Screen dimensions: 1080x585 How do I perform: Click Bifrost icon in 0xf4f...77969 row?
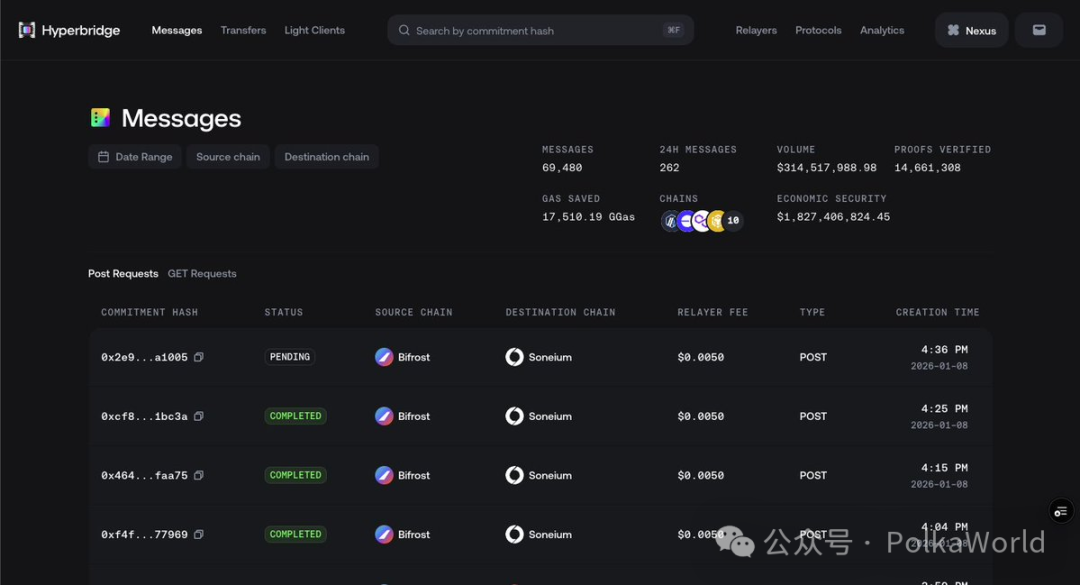point(384,535)
